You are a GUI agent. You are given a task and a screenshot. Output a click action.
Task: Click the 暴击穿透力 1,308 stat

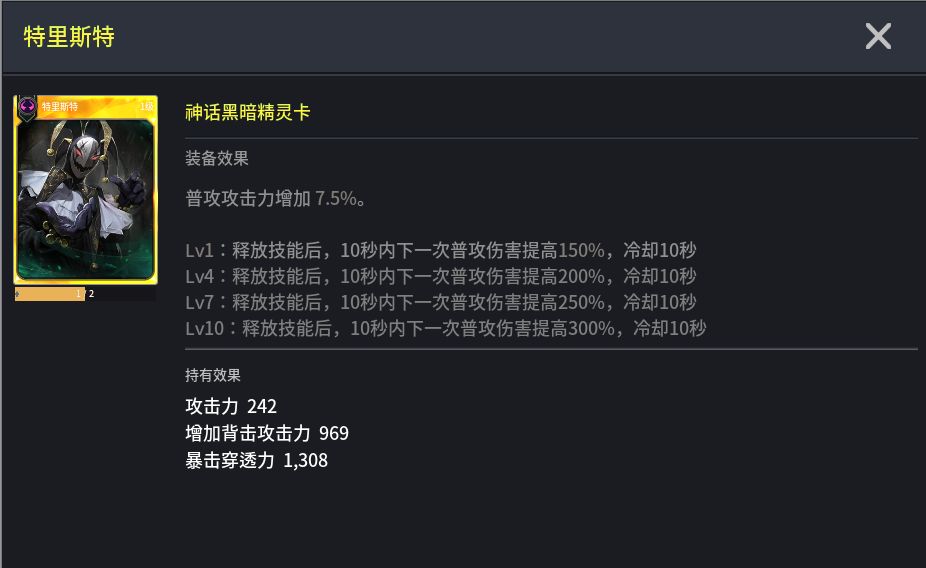(257, 460)
